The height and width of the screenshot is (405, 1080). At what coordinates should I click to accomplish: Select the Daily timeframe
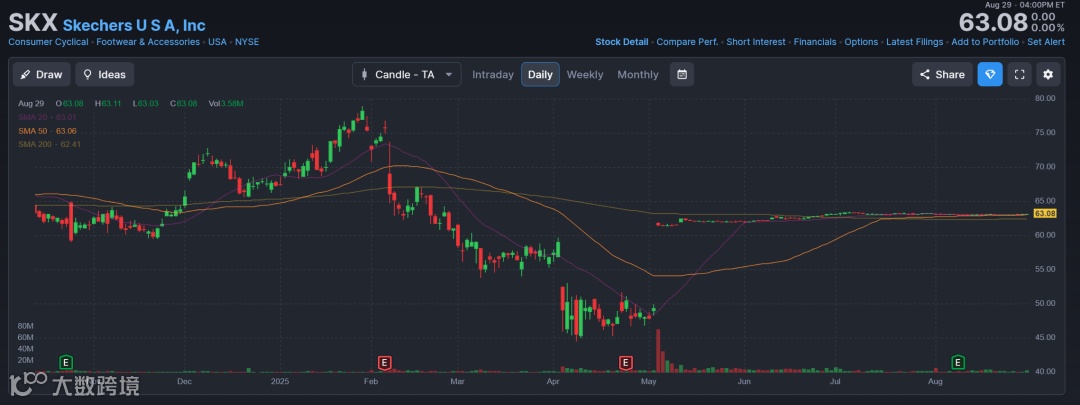tap(540, 74)
